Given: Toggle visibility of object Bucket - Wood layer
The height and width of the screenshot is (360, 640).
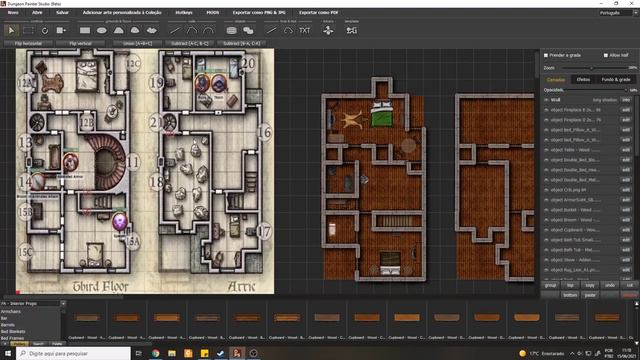Looking at the screenshot, I should coord(547,210).
